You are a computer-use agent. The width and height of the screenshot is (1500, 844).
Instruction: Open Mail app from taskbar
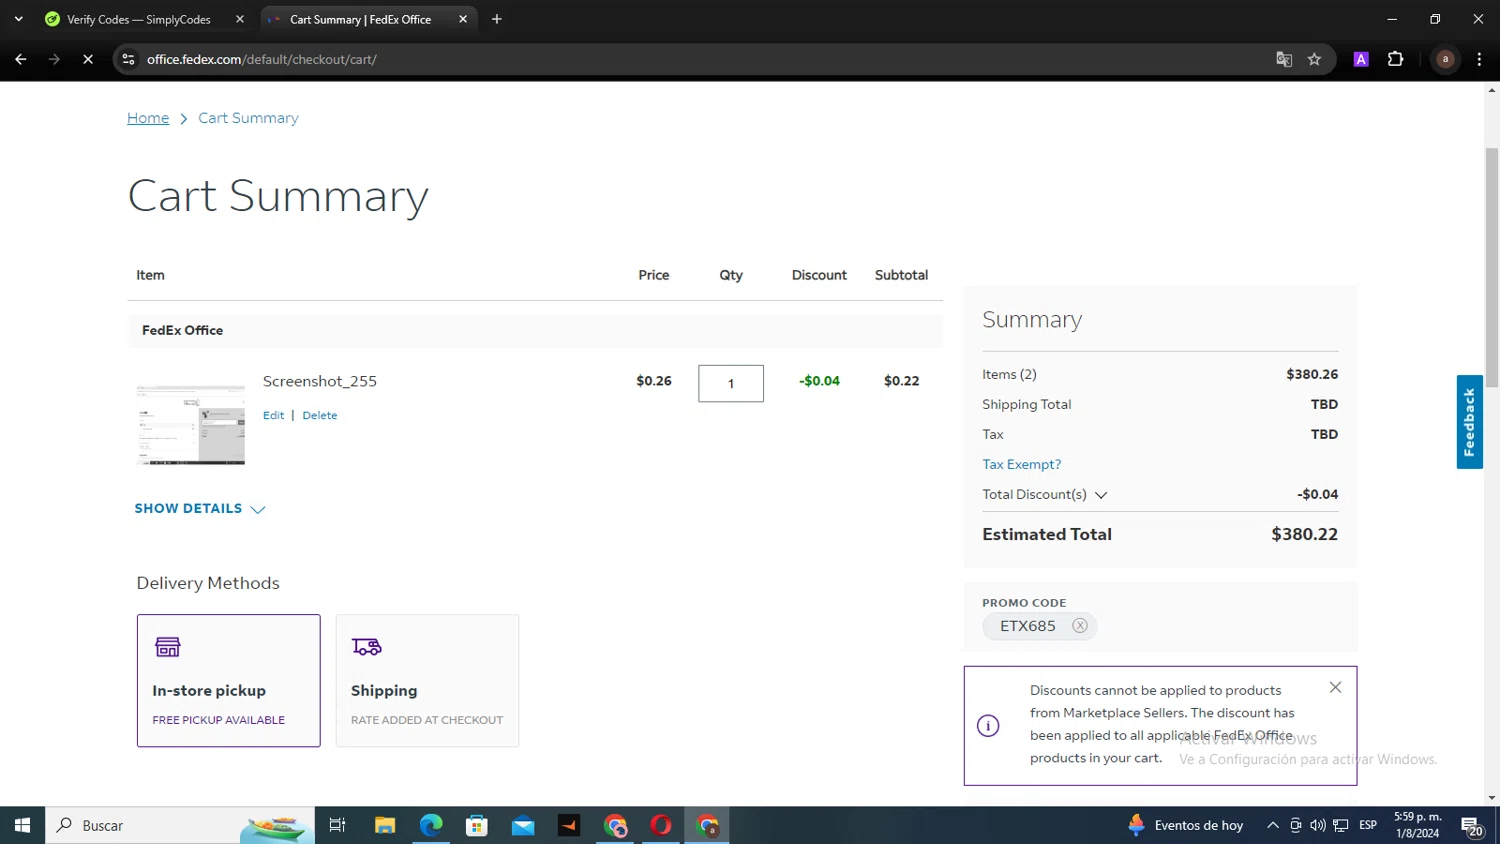point(523,825)
